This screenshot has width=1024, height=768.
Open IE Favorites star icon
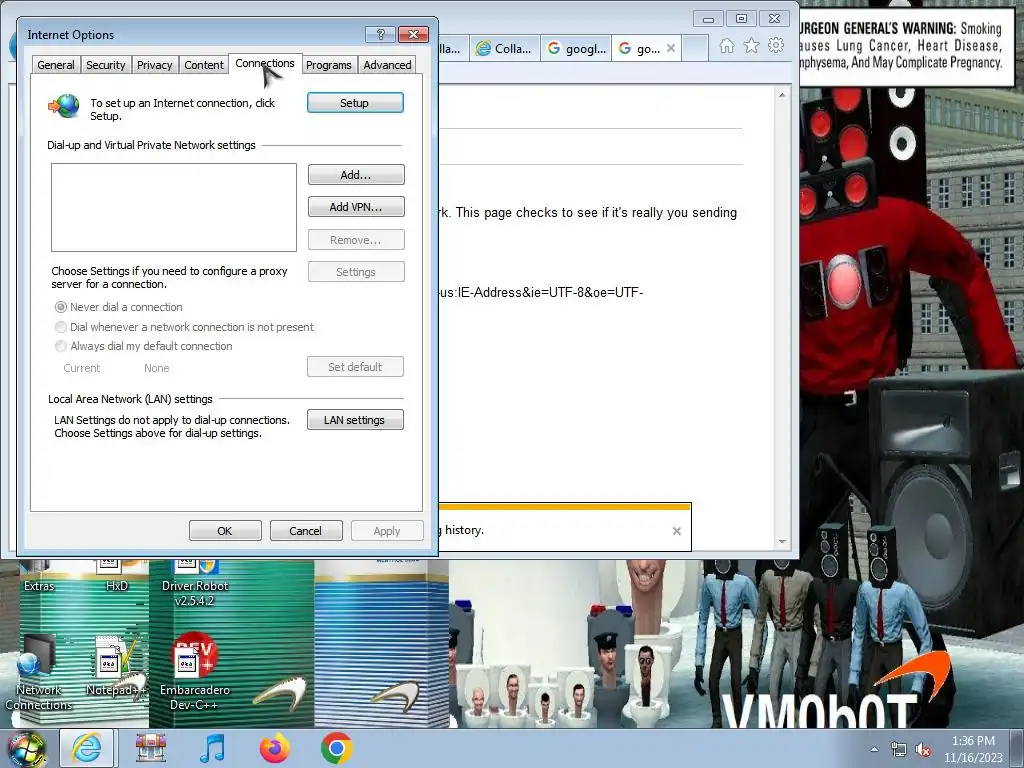point(752,46)
